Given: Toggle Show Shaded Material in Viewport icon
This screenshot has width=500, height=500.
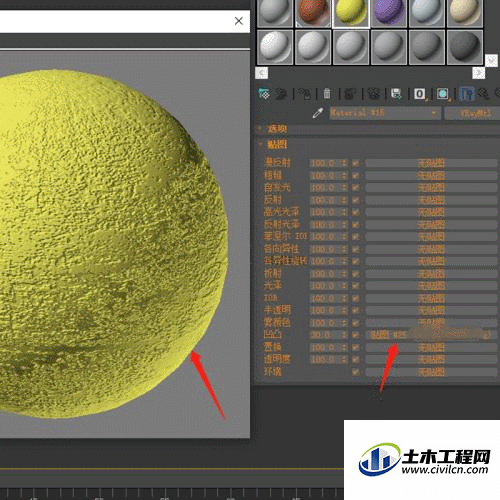Looking at the screenshot, I should coord(443,94).
